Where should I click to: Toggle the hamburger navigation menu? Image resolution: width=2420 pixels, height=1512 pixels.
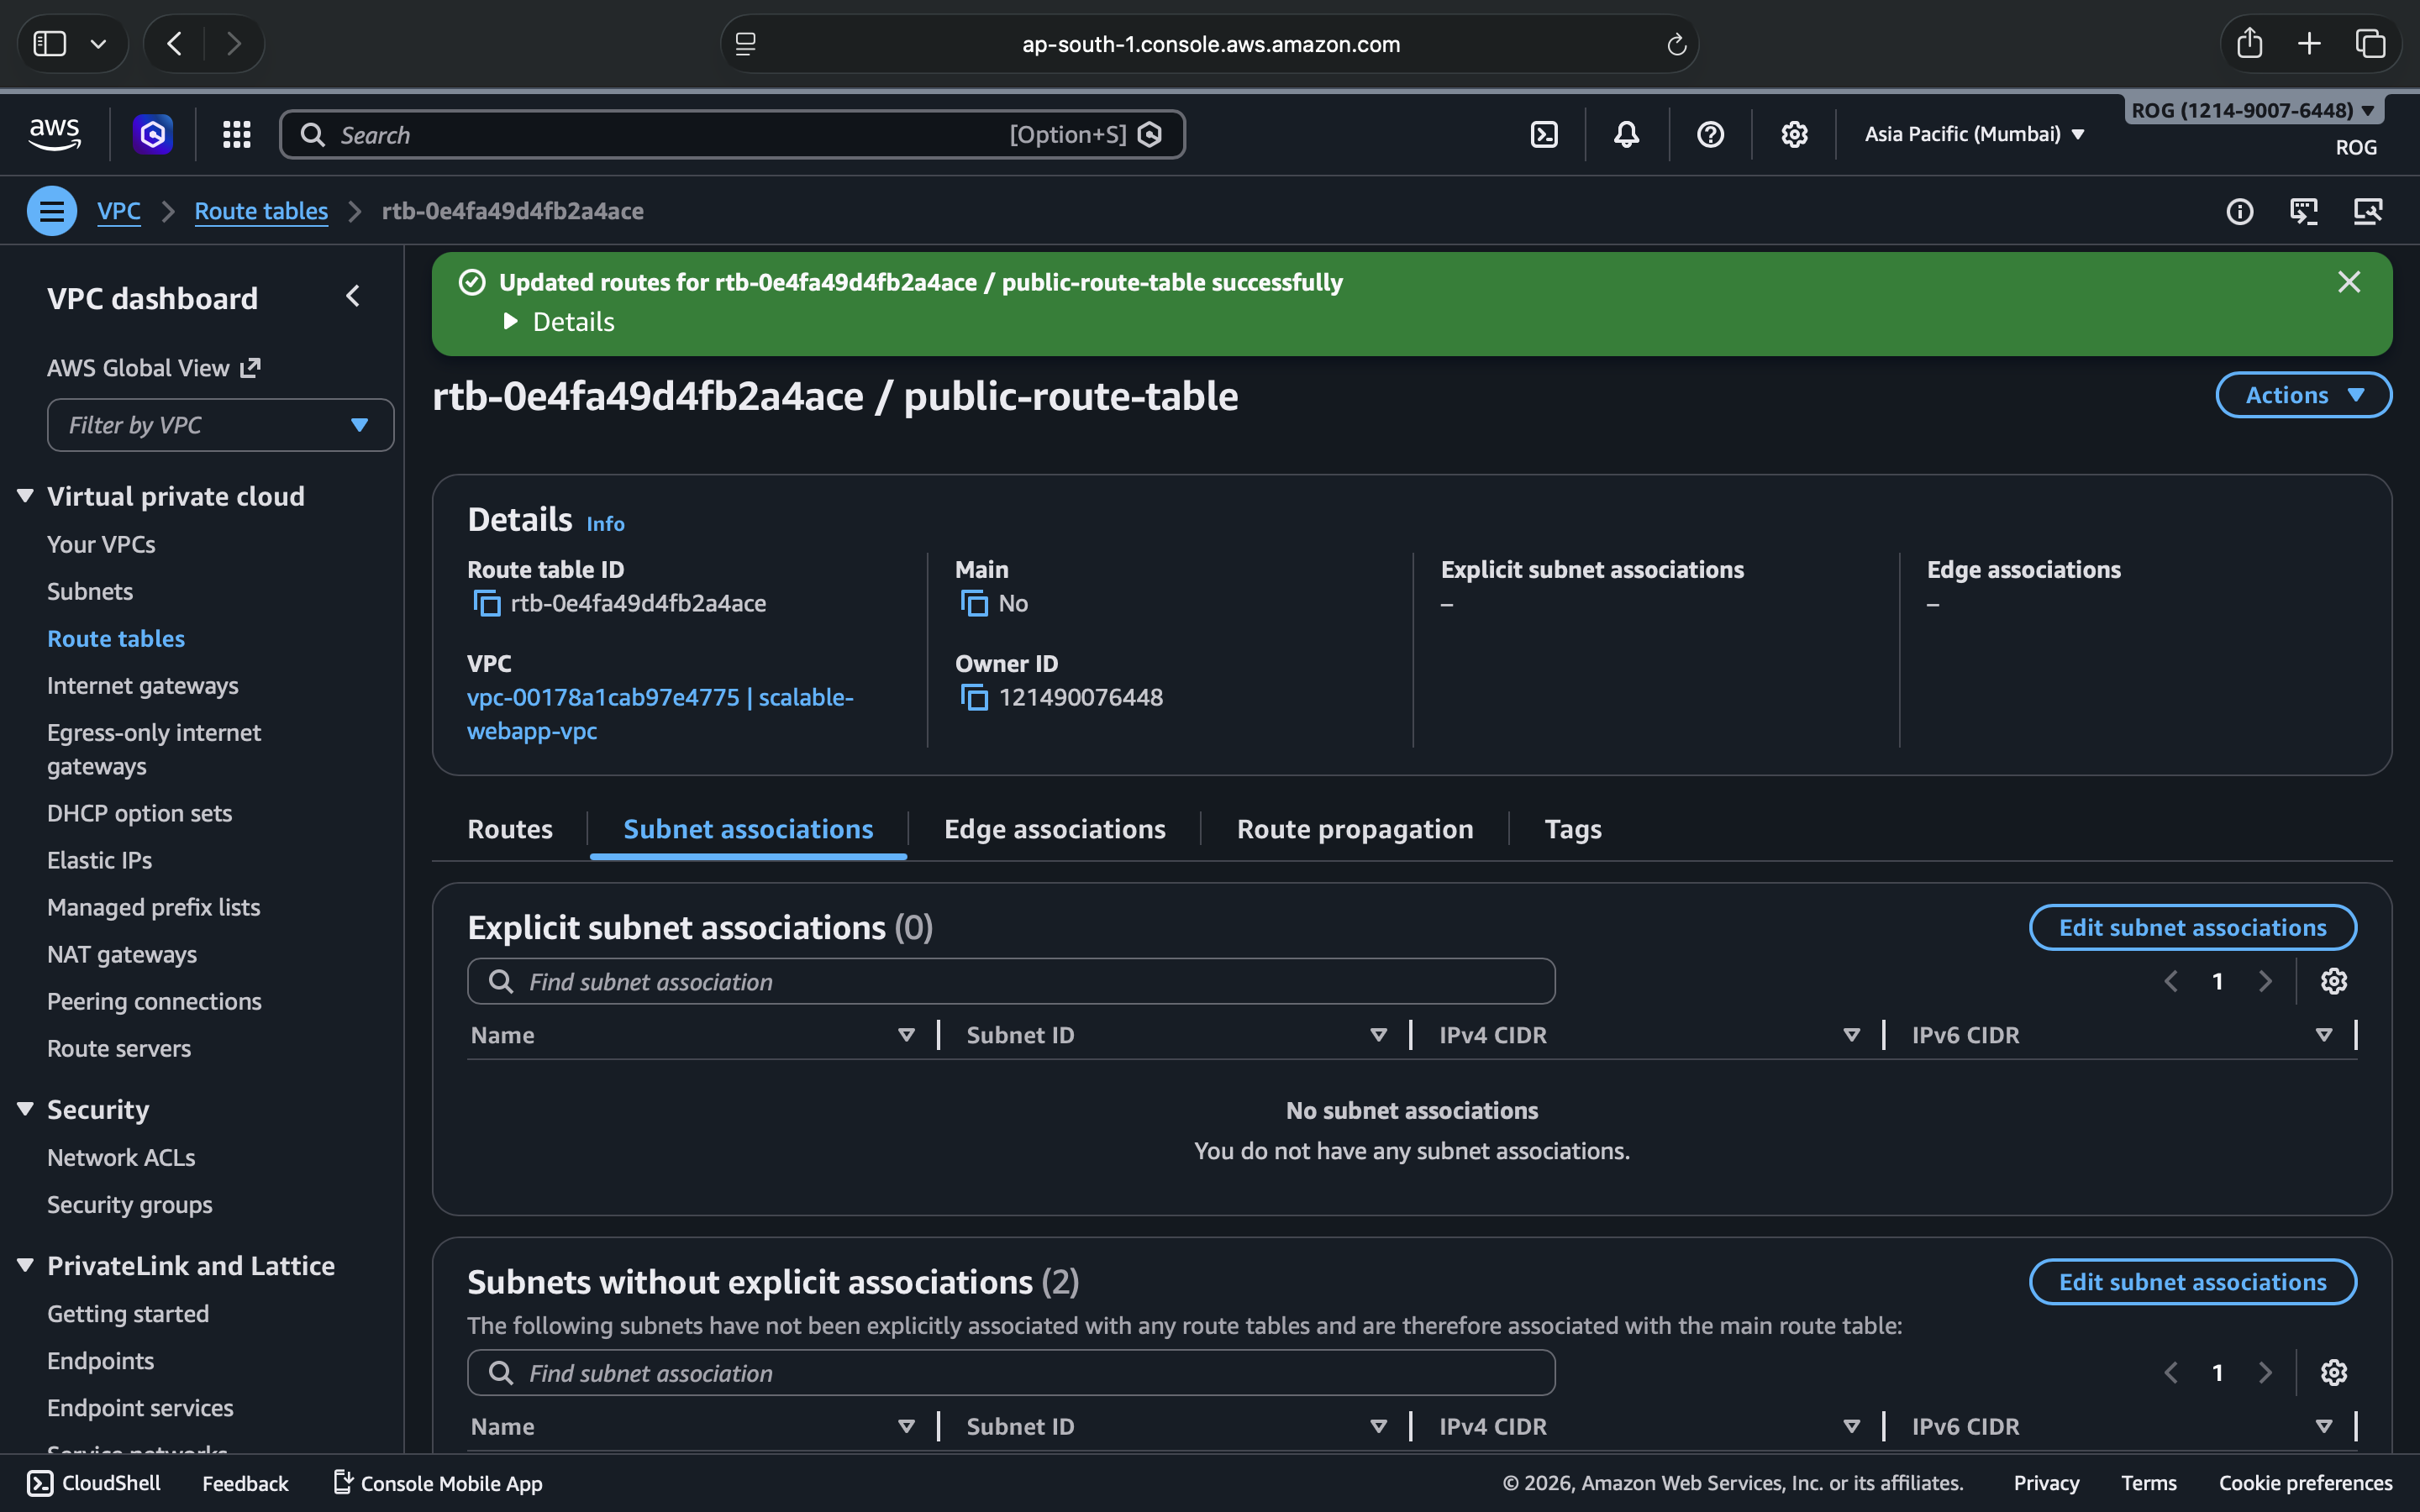(52, 211)
